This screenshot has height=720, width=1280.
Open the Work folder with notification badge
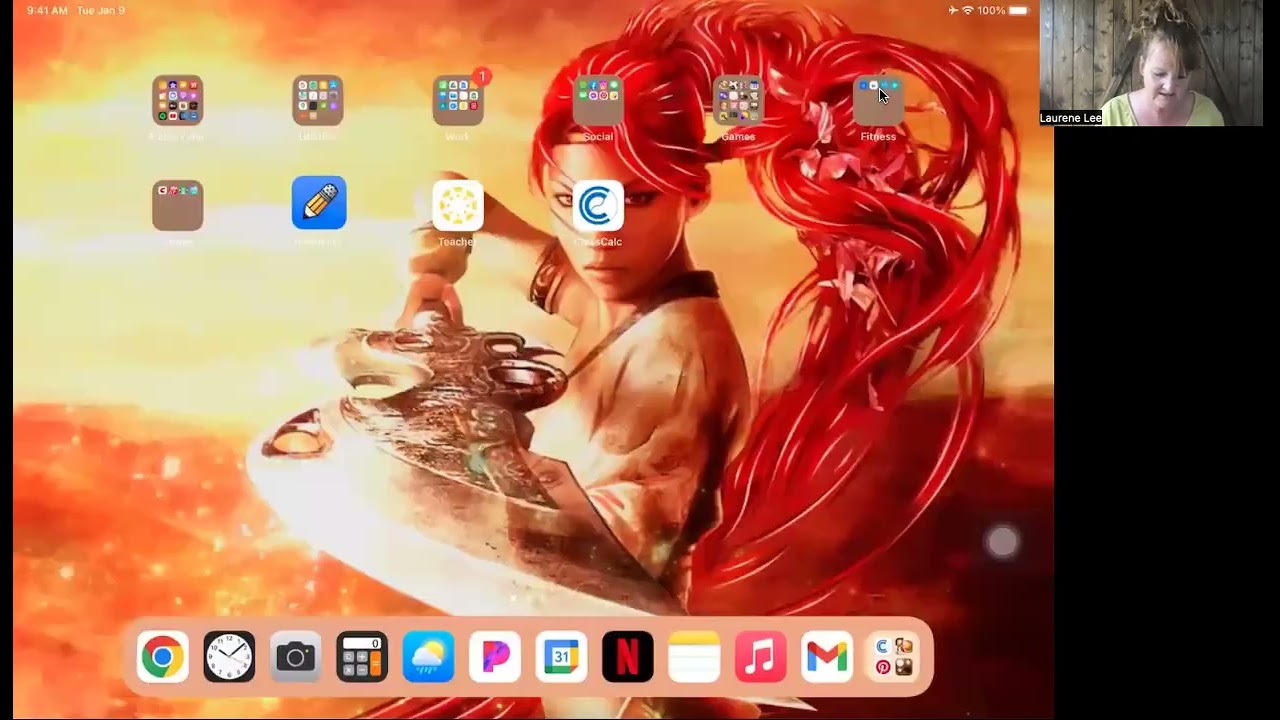point(458,101)
